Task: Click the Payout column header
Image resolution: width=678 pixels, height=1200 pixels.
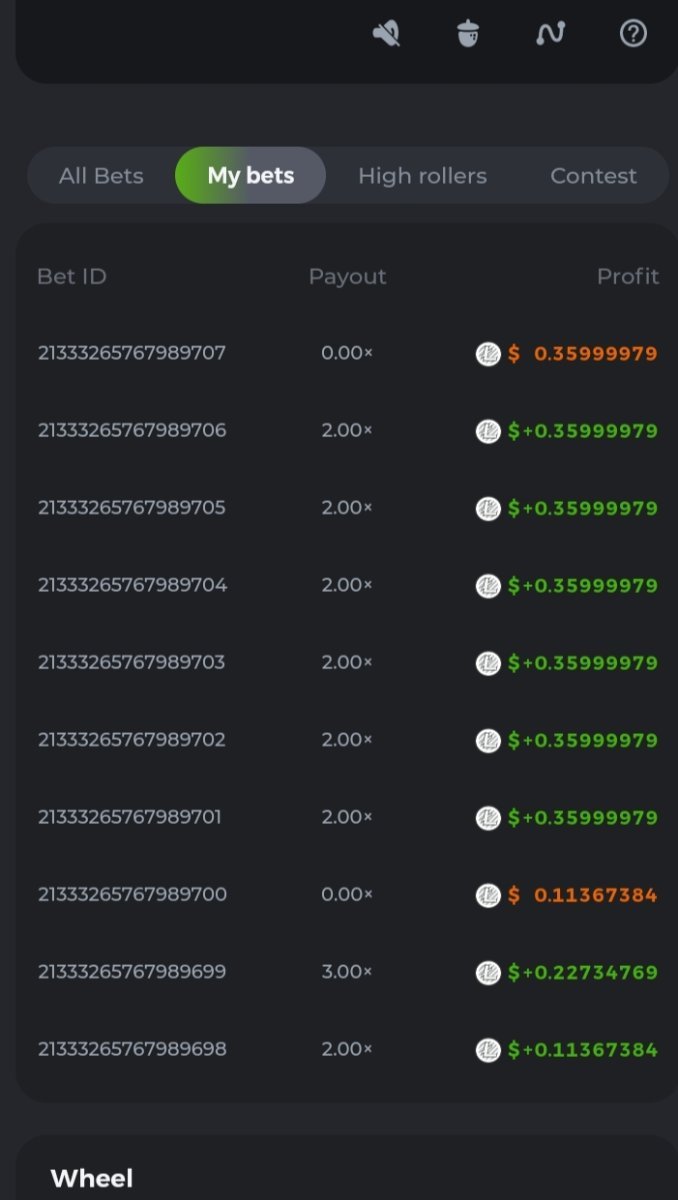Action: [x=347, y=277]
